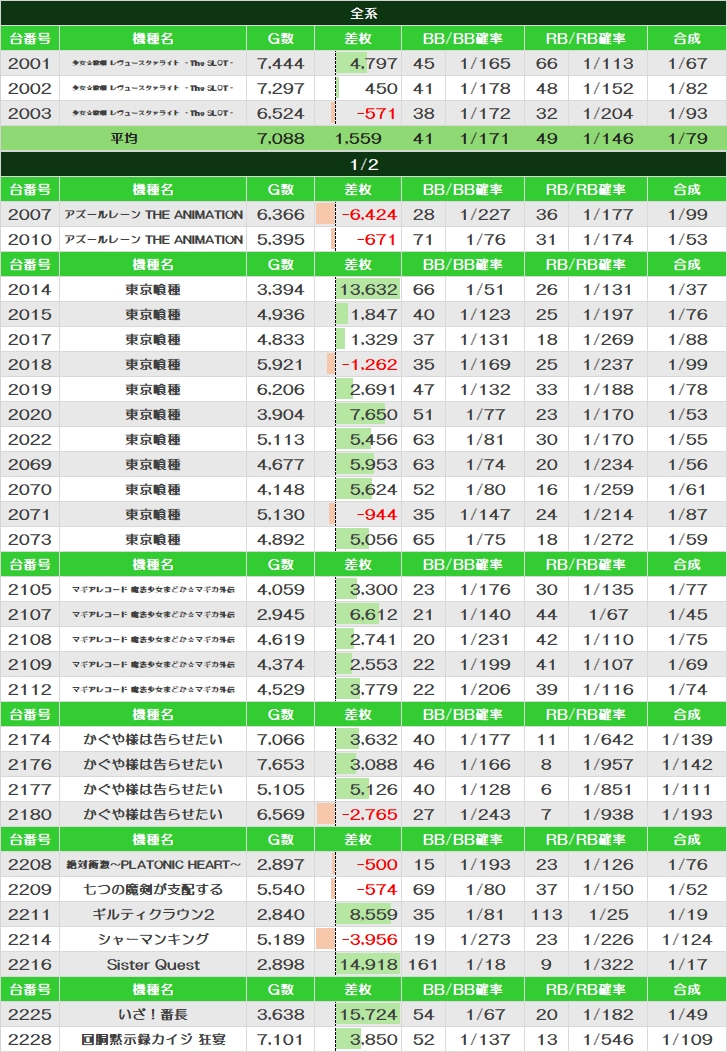The image size is (727, 1052).
Task: Click the 1/25 RB probability
Action: coord(608,914)
